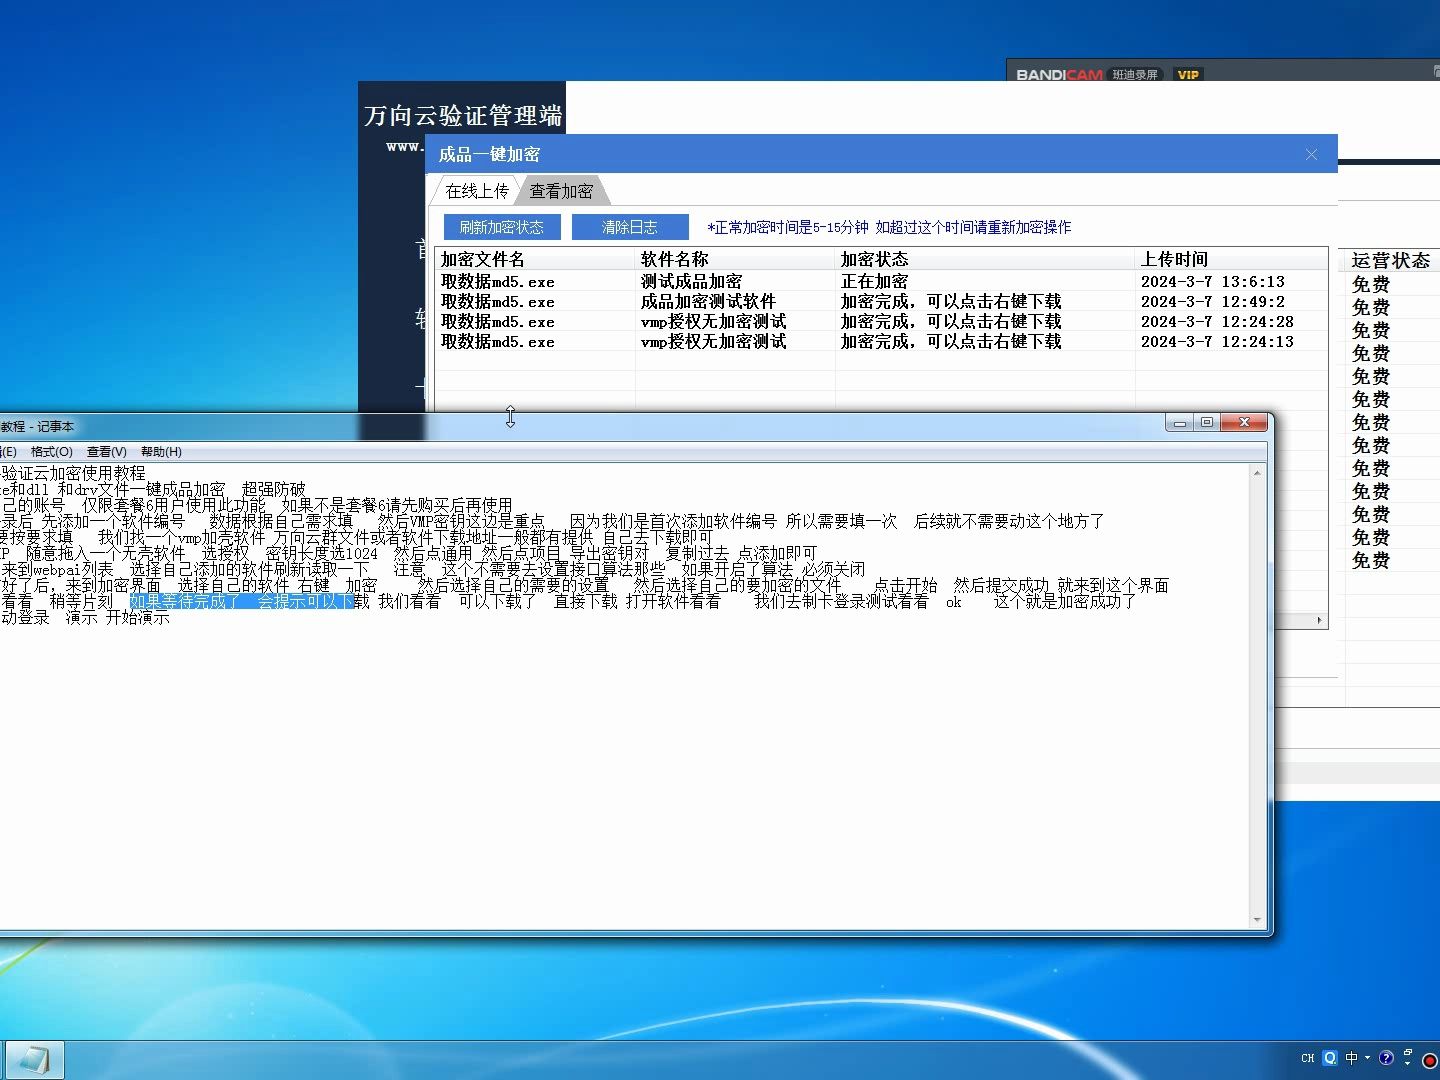Click the 刷新加密状态 refresh button
The height and width of the screenshot is (1080, 1440).
tap(502, 227)
